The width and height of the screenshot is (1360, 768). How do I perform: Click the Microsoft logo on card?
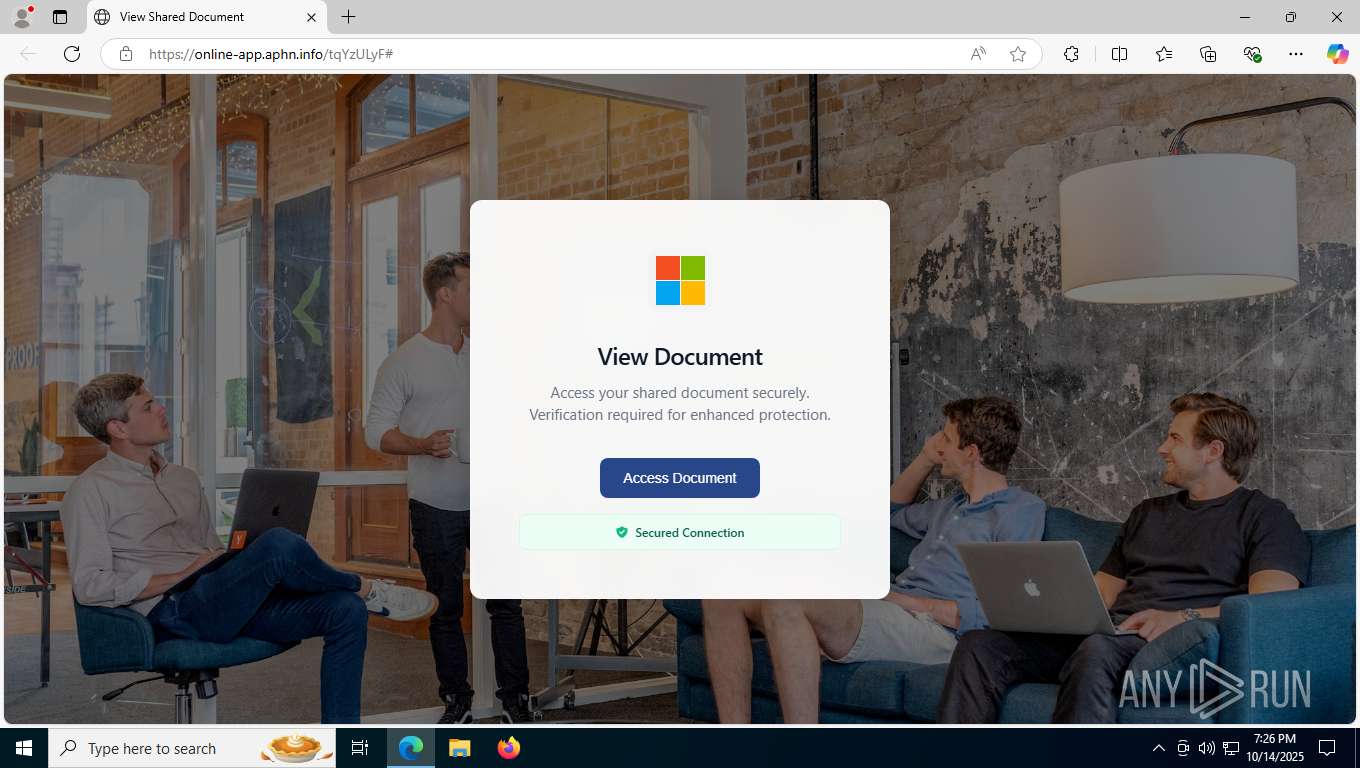(x=680, y=280)
